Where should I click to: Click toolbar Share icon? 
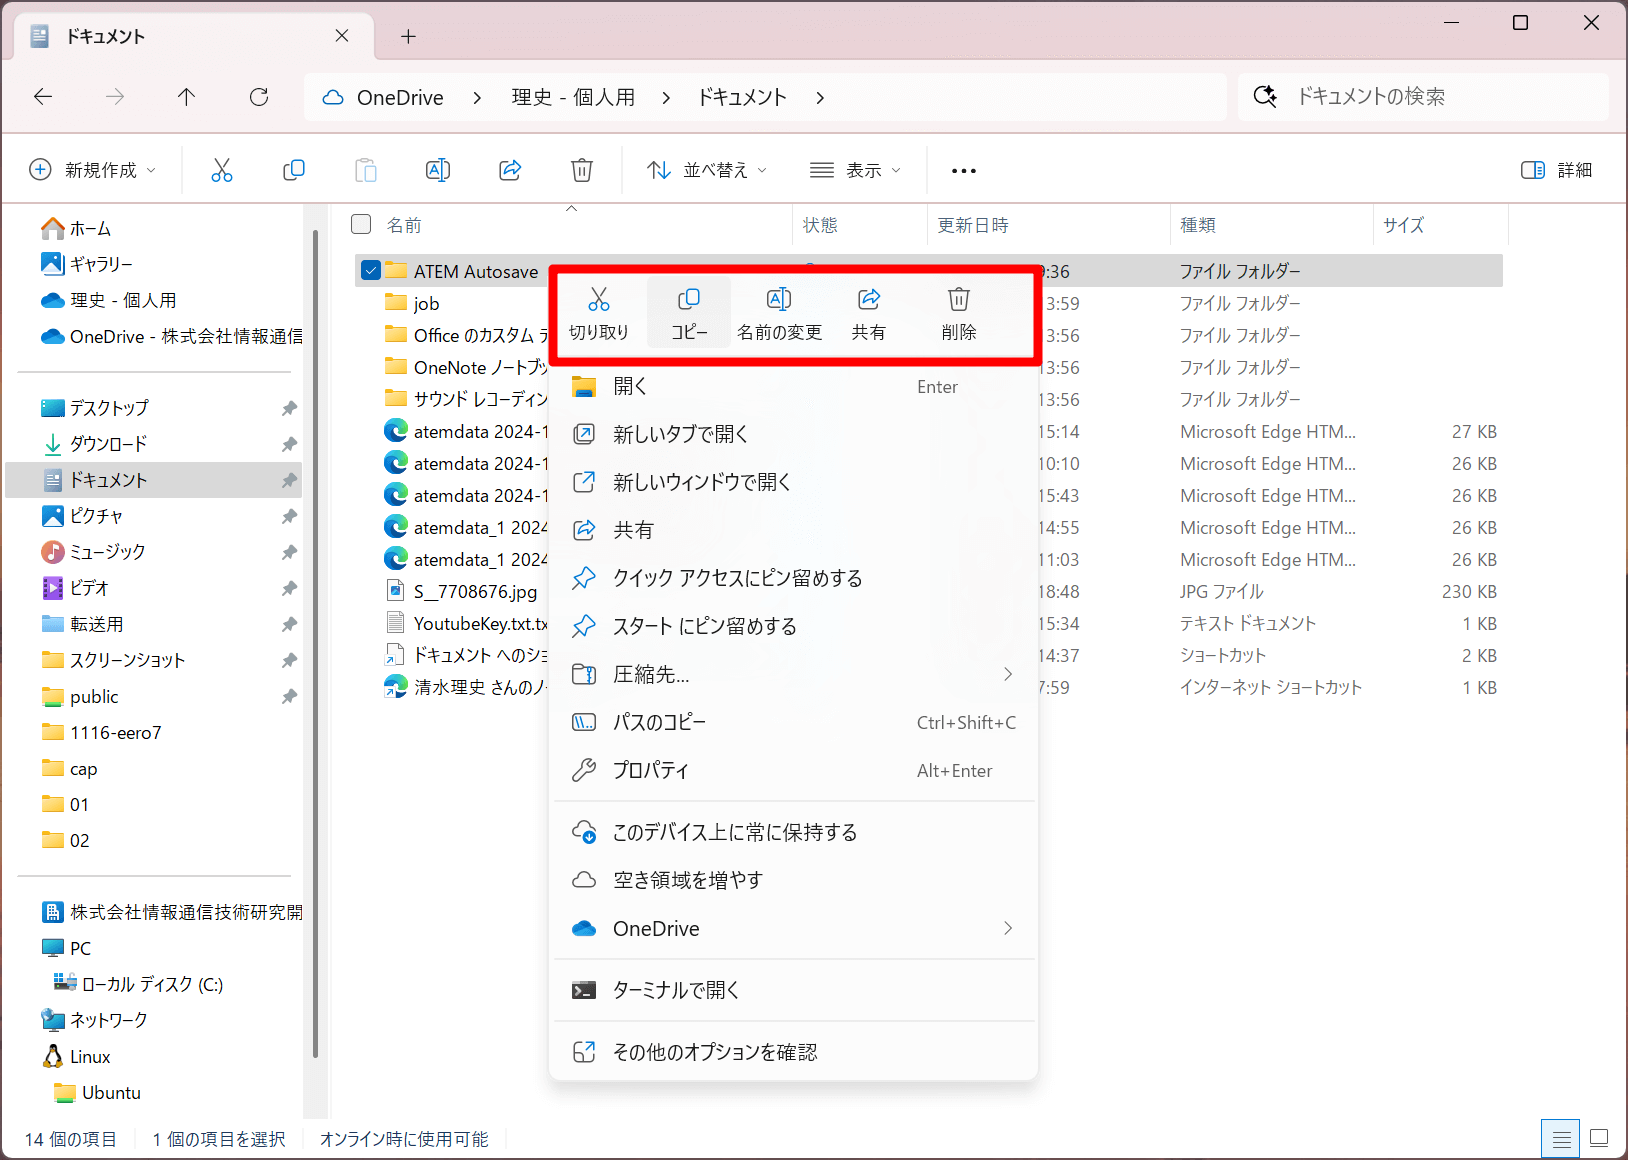[x=510, y=170]
